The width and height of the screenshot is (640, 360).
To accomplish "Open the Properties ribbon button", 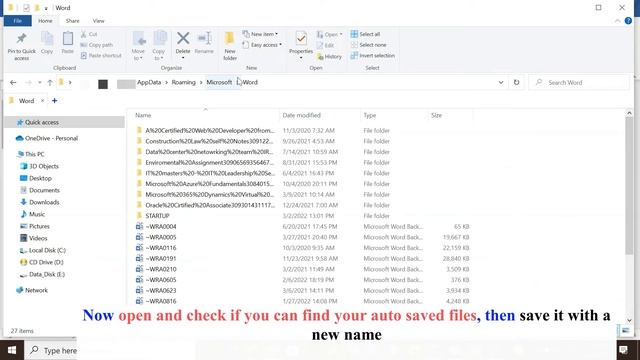I will (301, 45).
